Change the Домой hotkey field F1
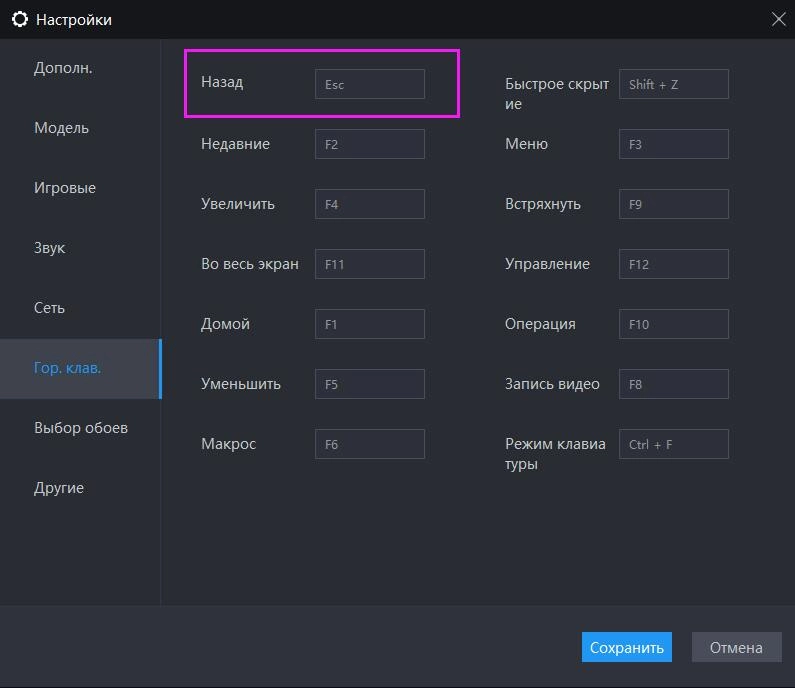795x688 pixels. [x=369, y=324]
